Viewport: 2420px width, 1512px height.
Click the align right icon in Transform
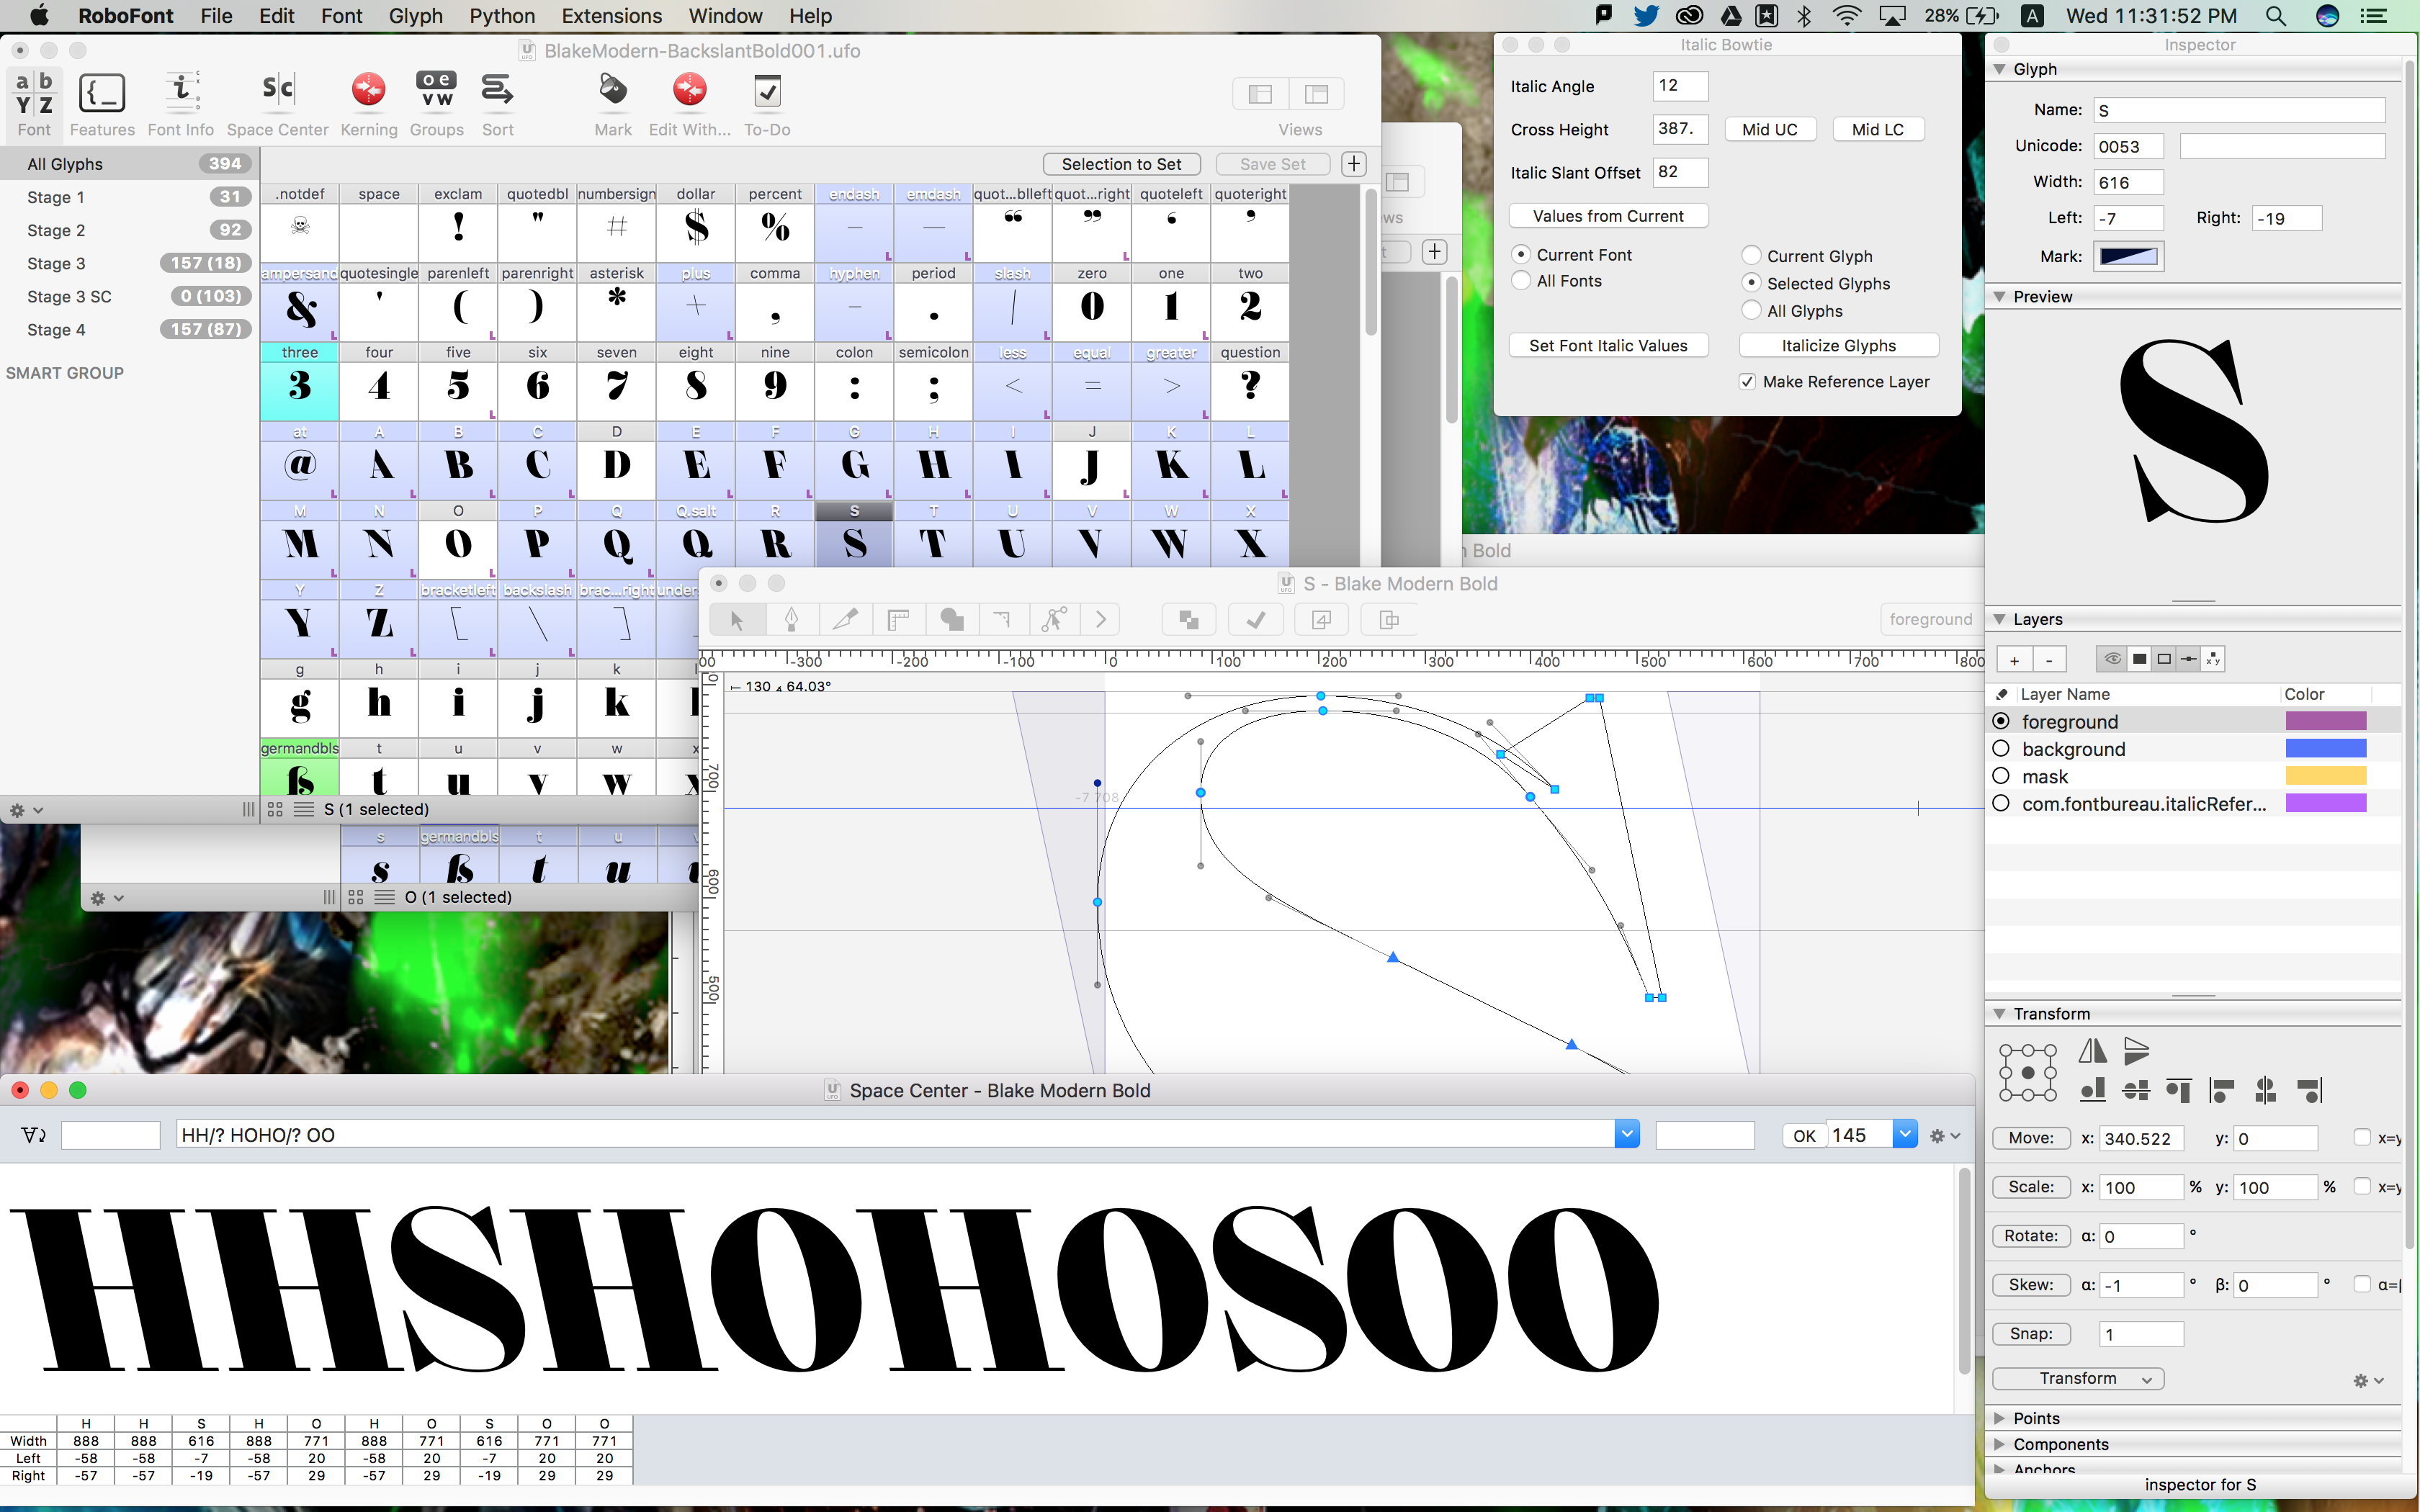coord(2310,1090)
